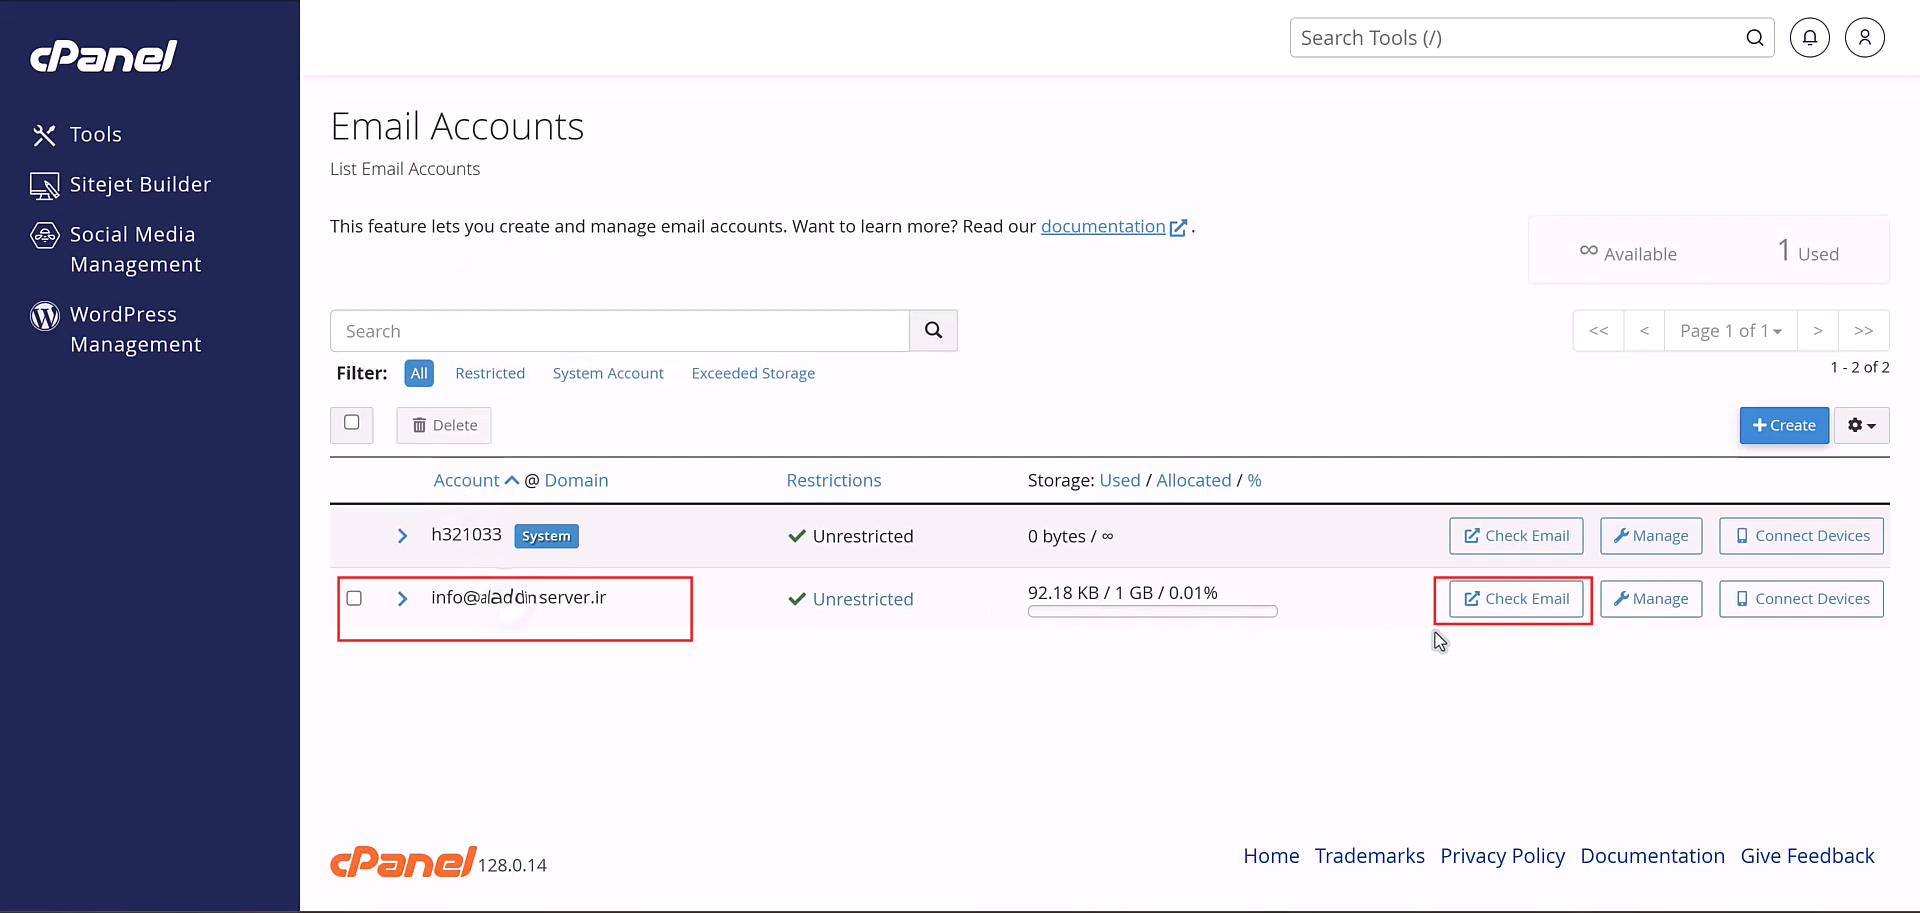The image size is (1920, 913).
Task: Click the 1 Used counter
Action: click(x=1808, y=251)
